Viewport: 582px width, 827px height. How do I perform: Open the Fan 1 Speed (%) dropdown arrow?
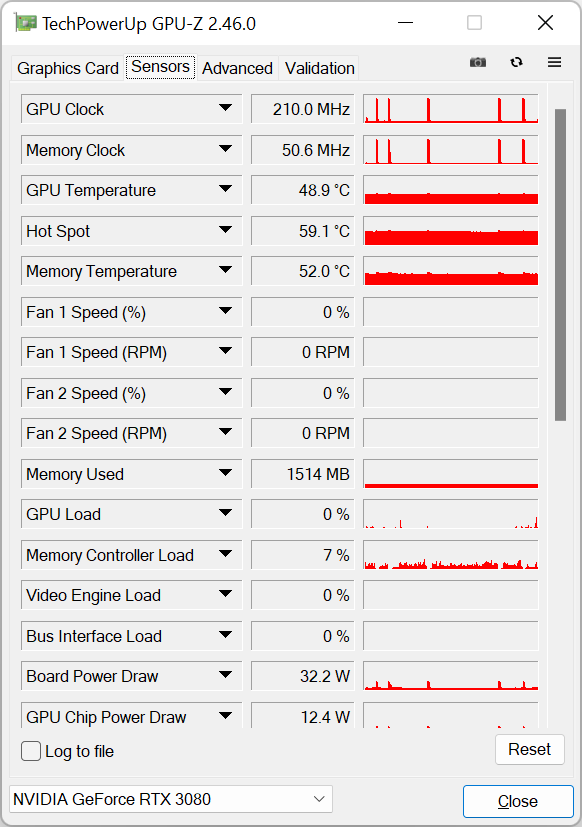pos(225,311)
